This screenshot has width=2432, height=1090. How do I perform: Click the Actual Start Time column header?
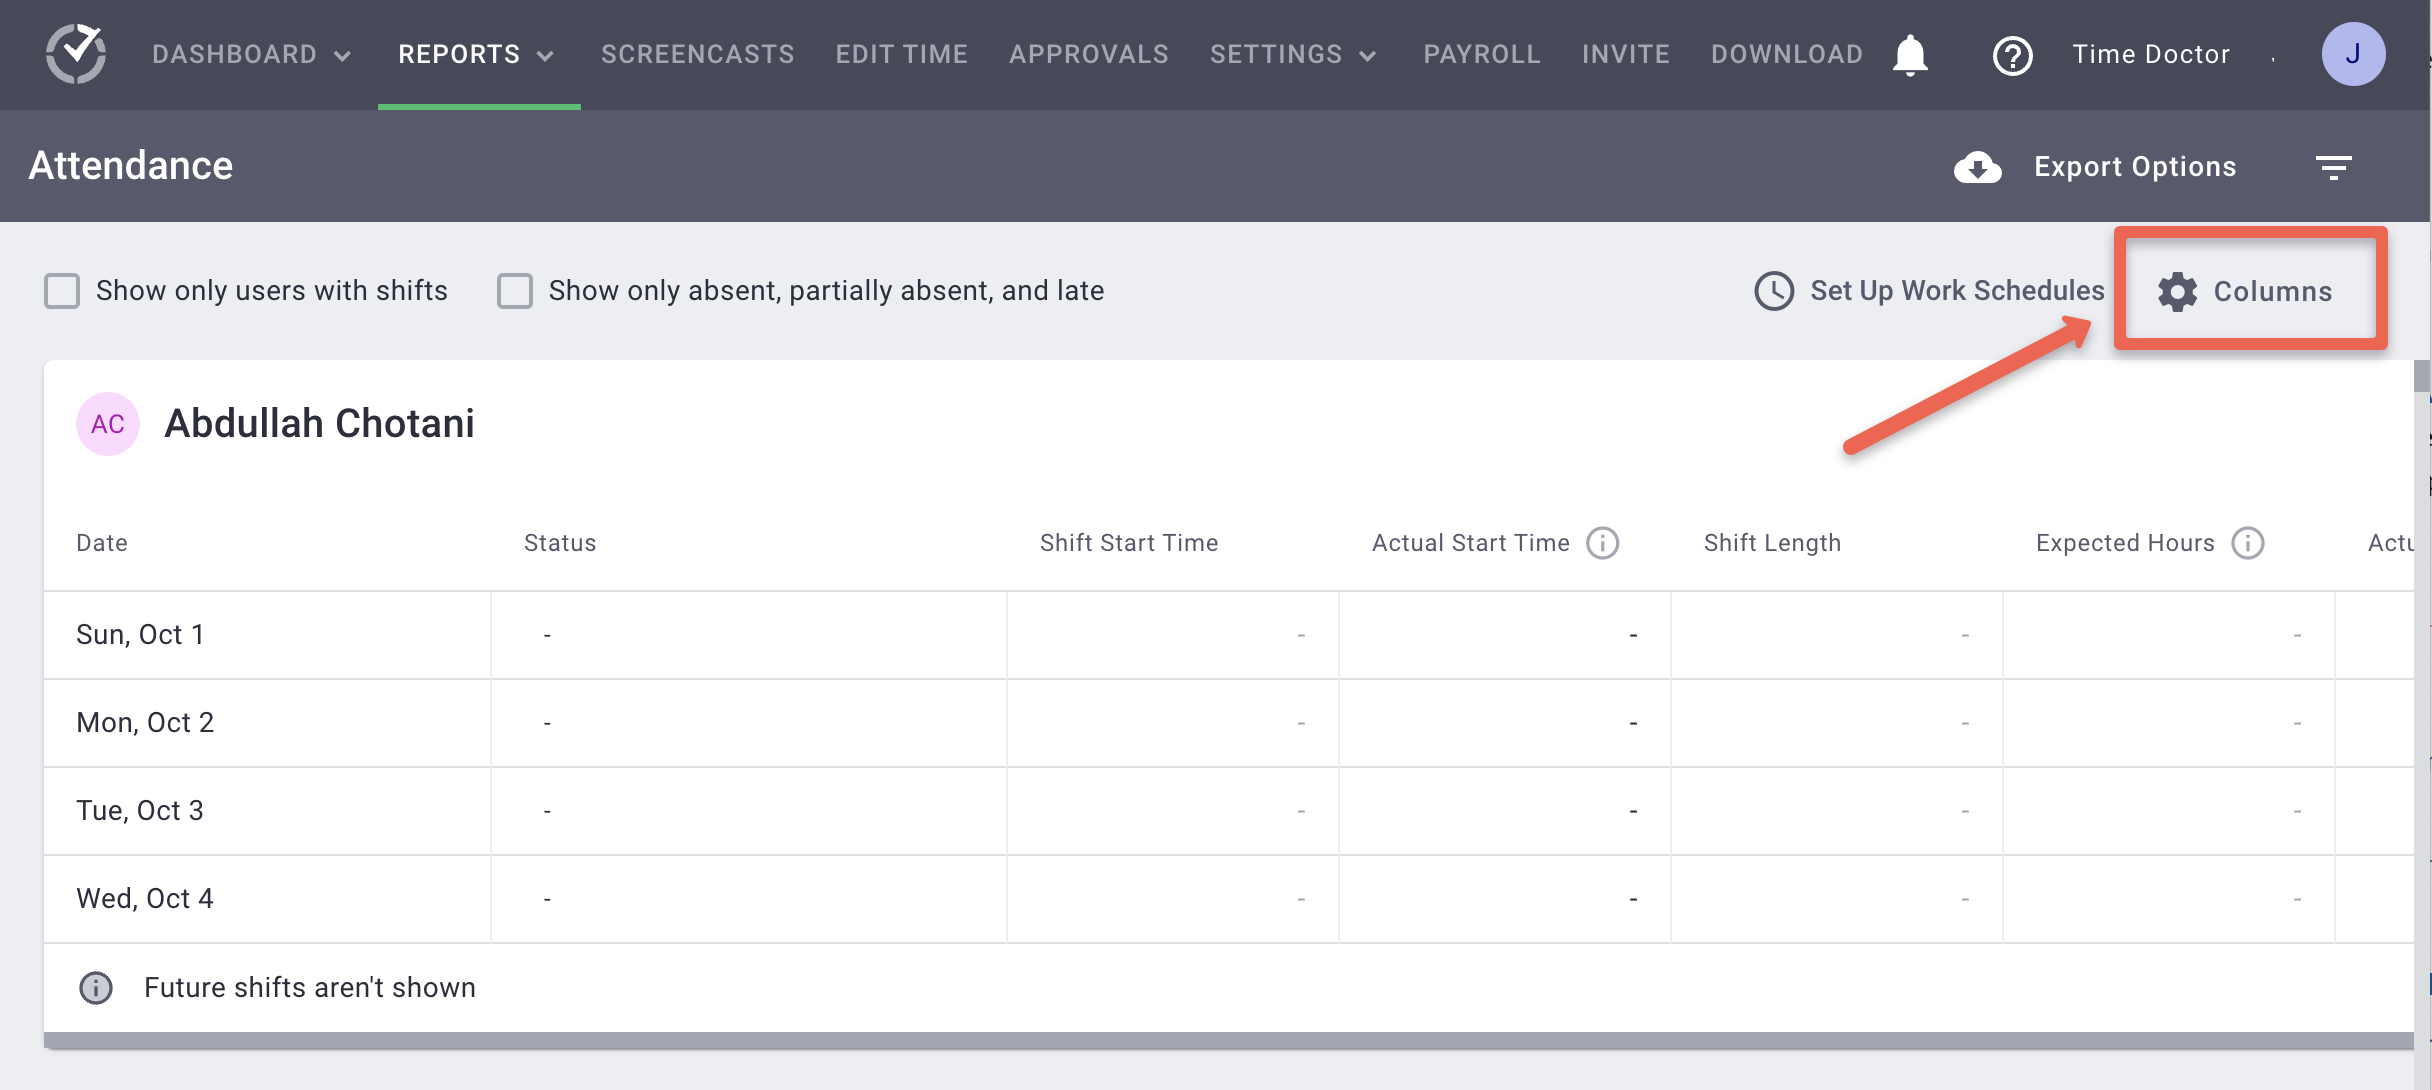pos(1471,543)
